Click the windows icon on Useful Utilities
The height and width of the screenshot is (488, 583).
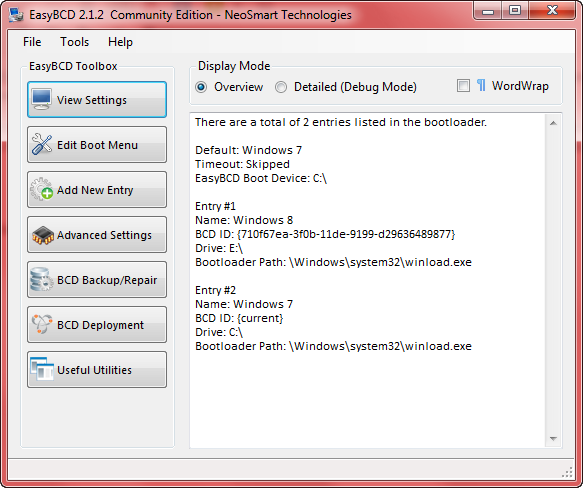pyautogui.click(x=42, y=369)
